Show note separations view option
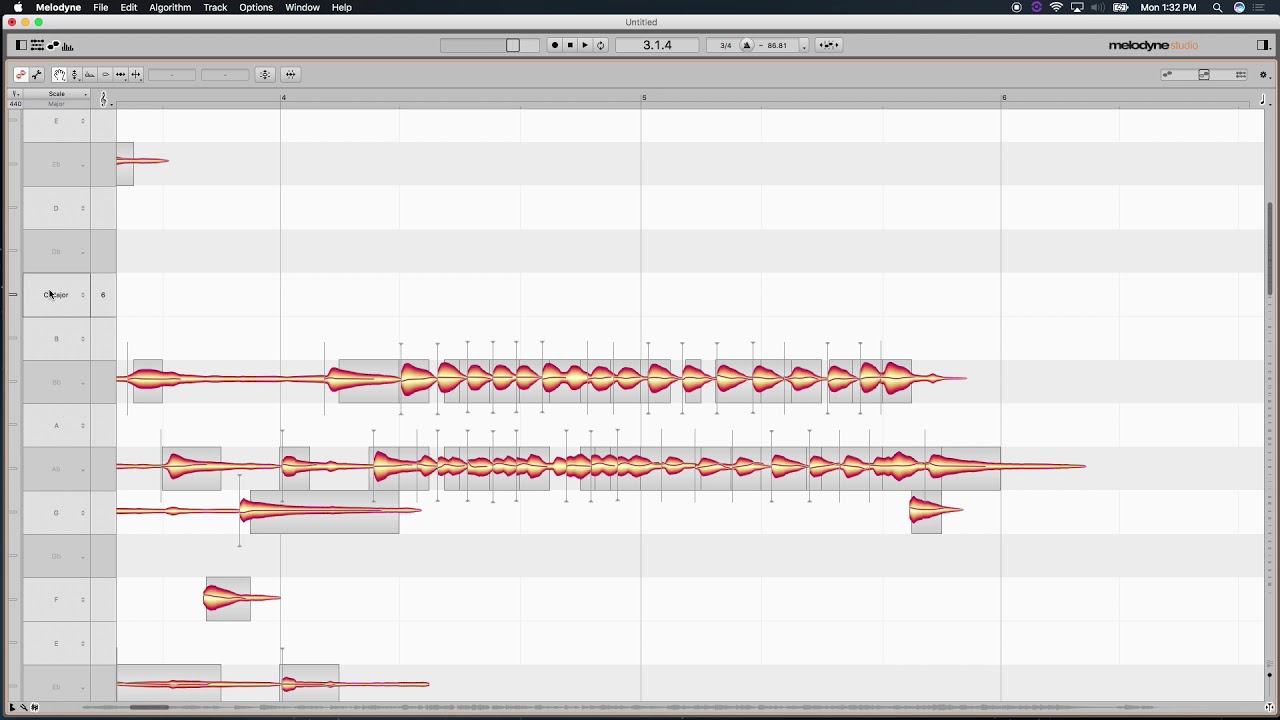This screenshot has width=1280, height=720. [x=1241, y=75]
